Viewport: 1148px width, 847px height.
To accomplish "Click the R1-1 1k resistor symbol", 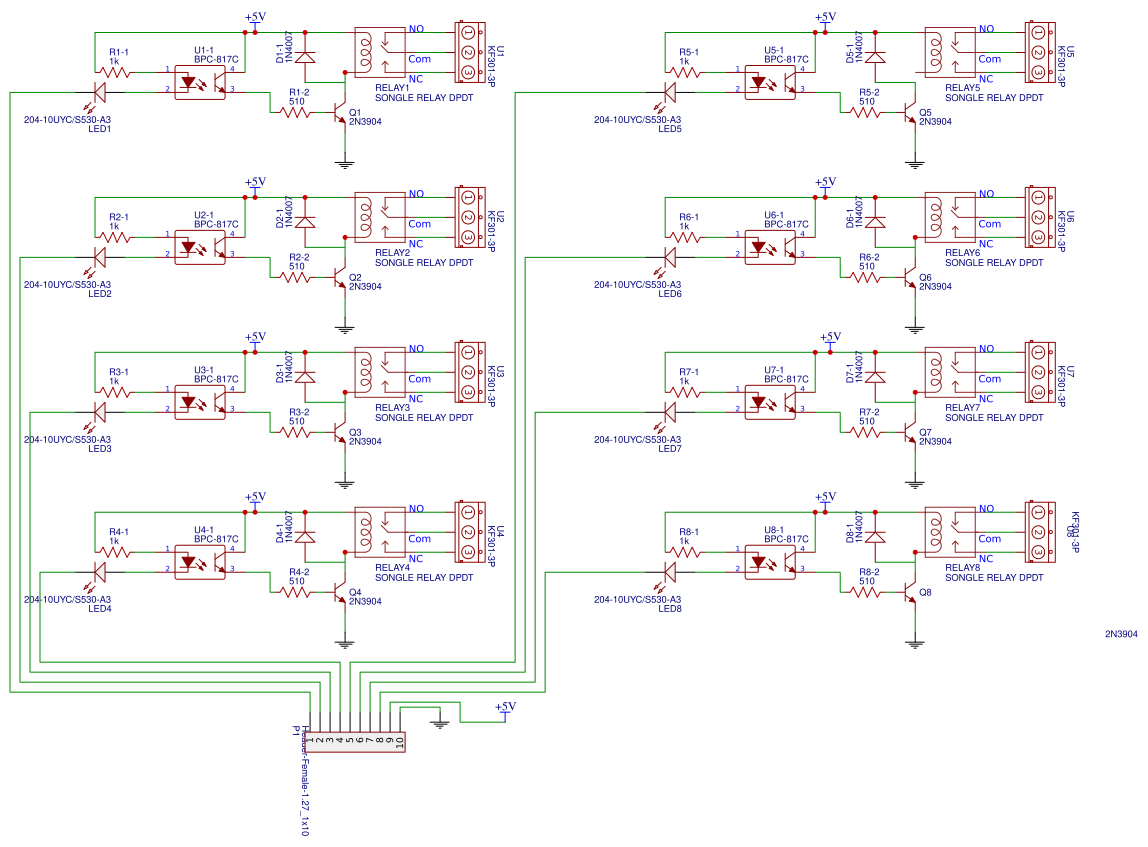I will click(x=116, y=72).
